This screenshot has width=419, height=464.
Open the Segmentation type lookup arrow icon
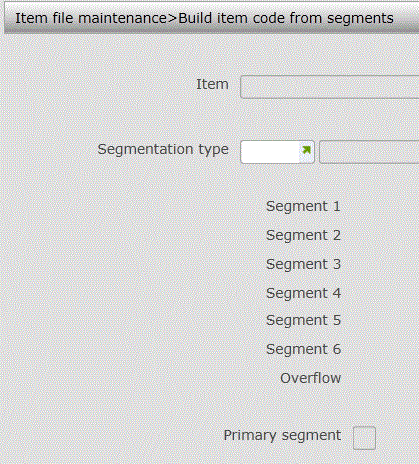306,150
